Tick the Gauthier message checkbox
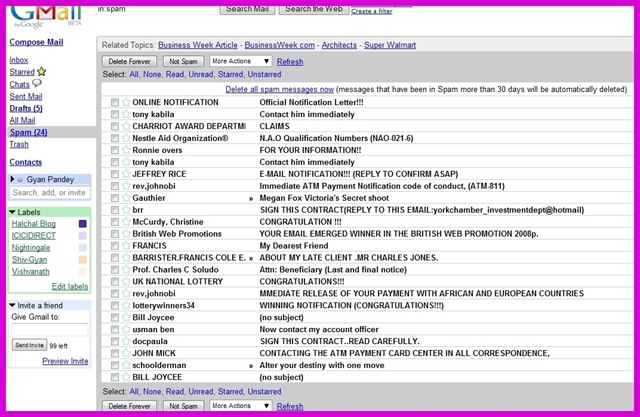Screen dimensions: 640x417 pyautogui.click(x=115, y=198)
